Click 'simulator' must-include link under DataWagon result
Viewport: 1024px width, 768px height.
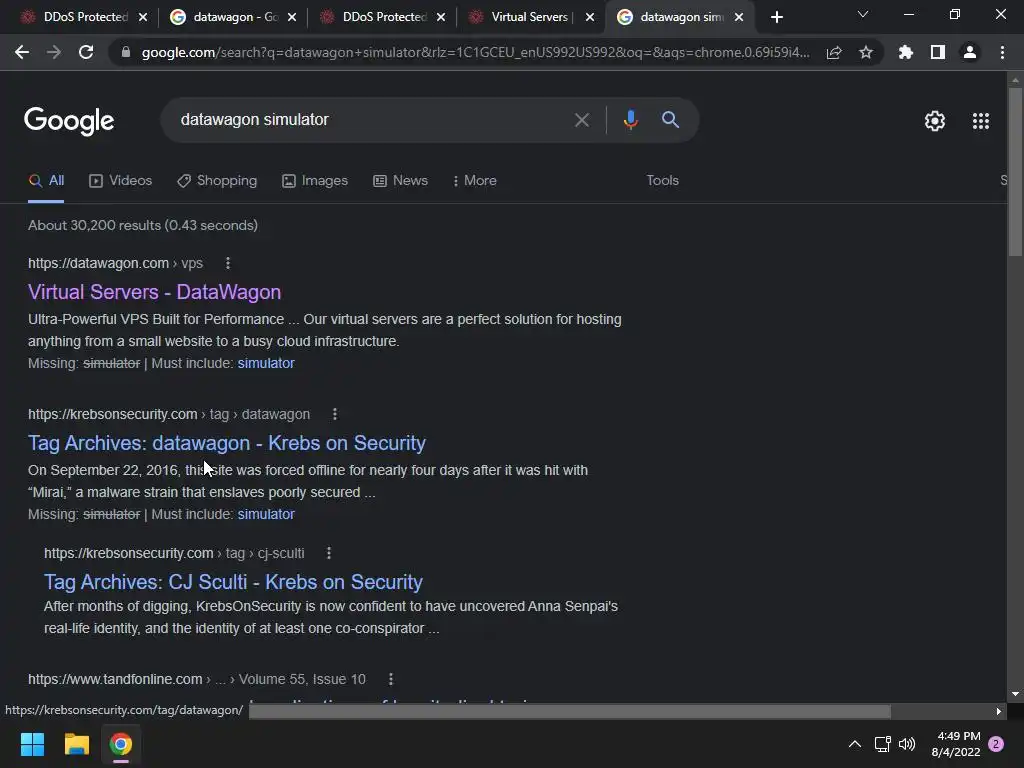coord(266,363)
